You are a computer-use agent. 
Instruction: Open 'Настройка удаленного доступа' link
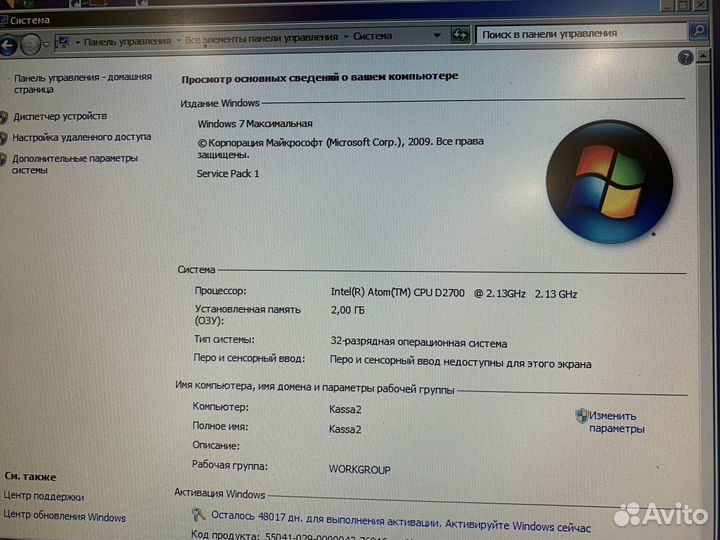pos(81,137)
